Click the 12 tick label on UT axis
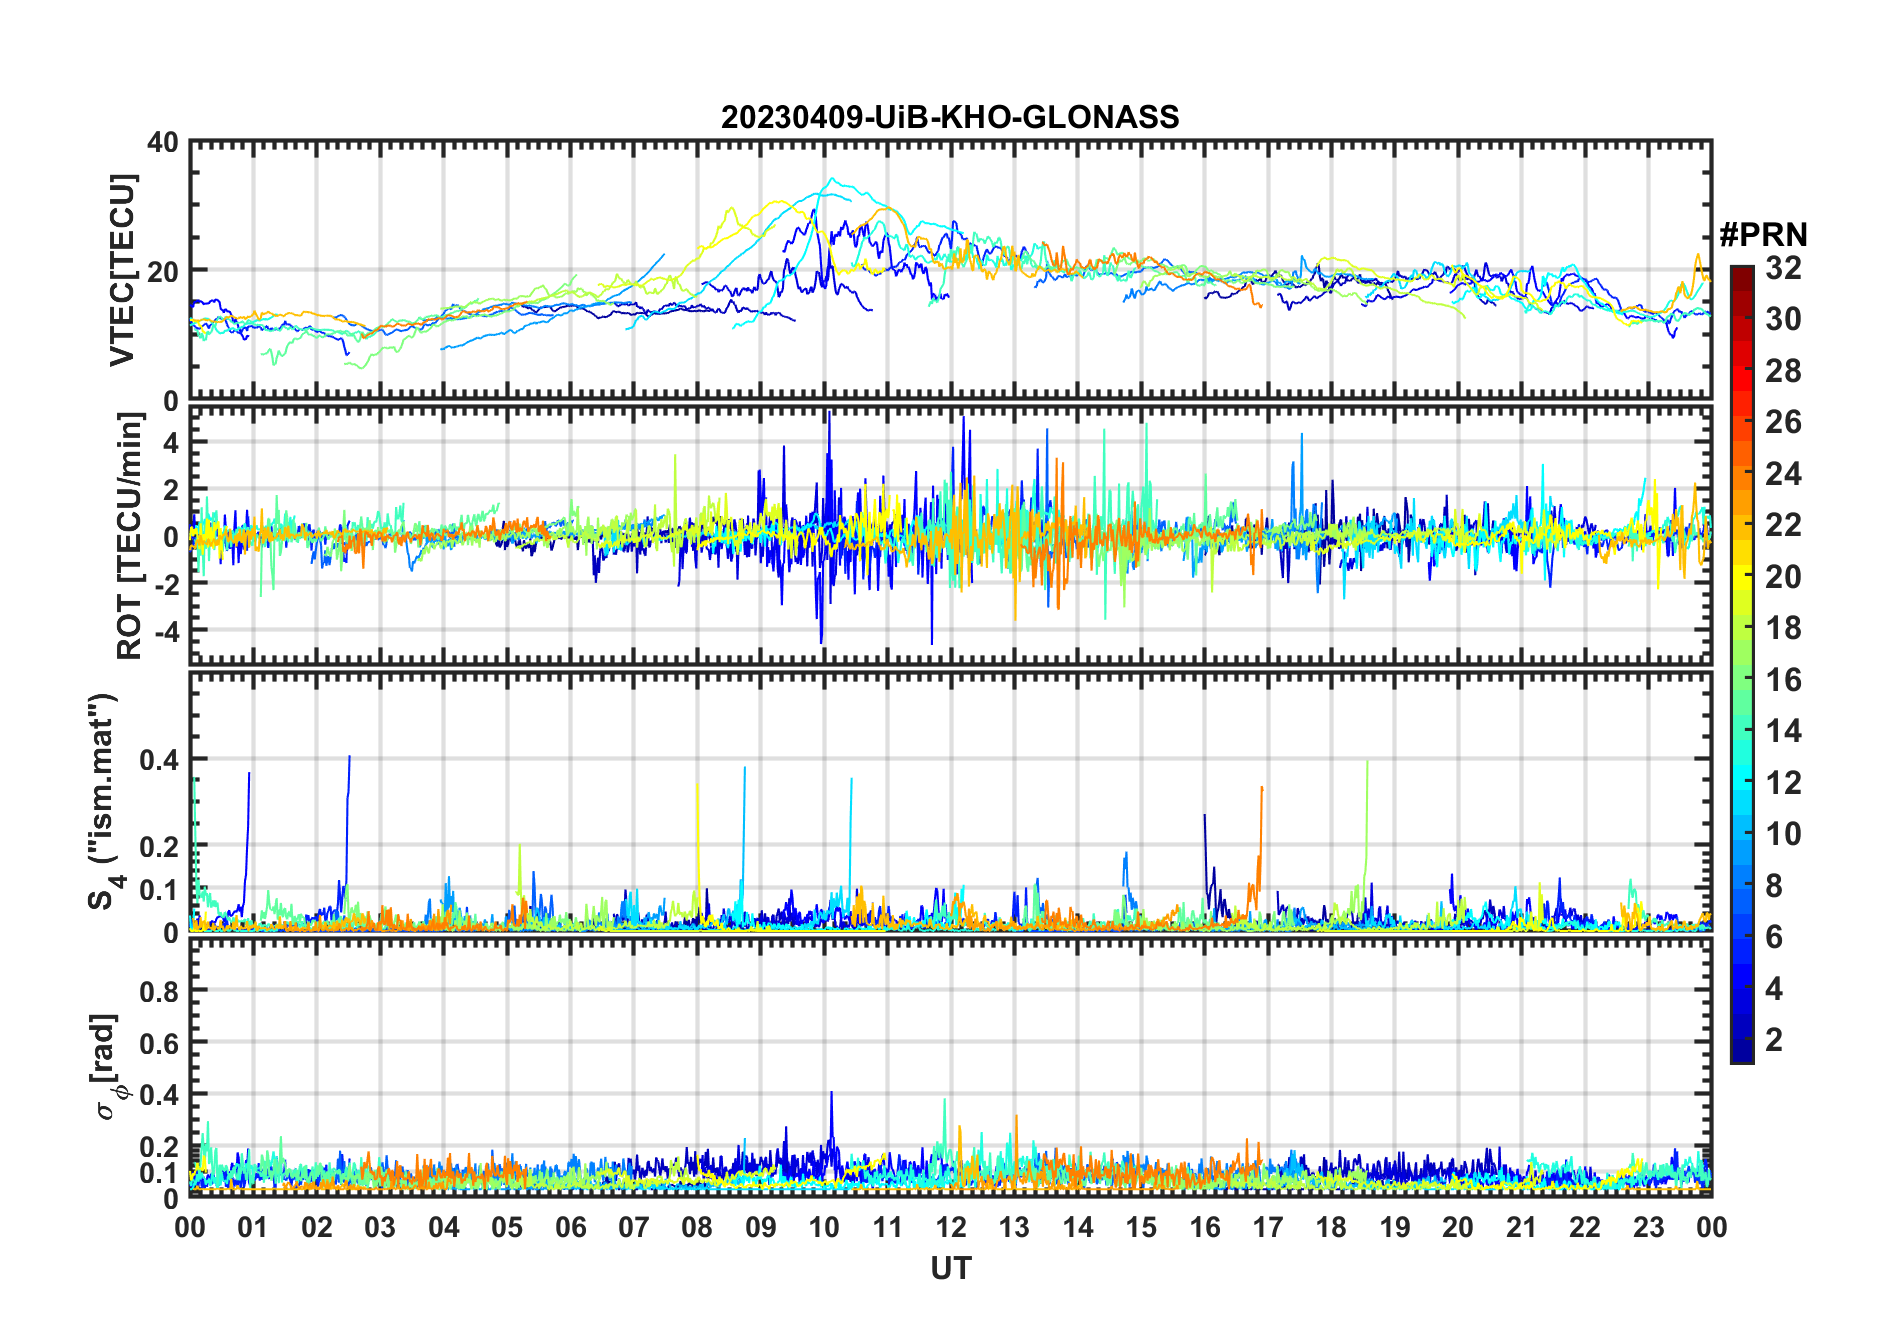This screenshot has width=1902, height=1330. [951, 1227]
